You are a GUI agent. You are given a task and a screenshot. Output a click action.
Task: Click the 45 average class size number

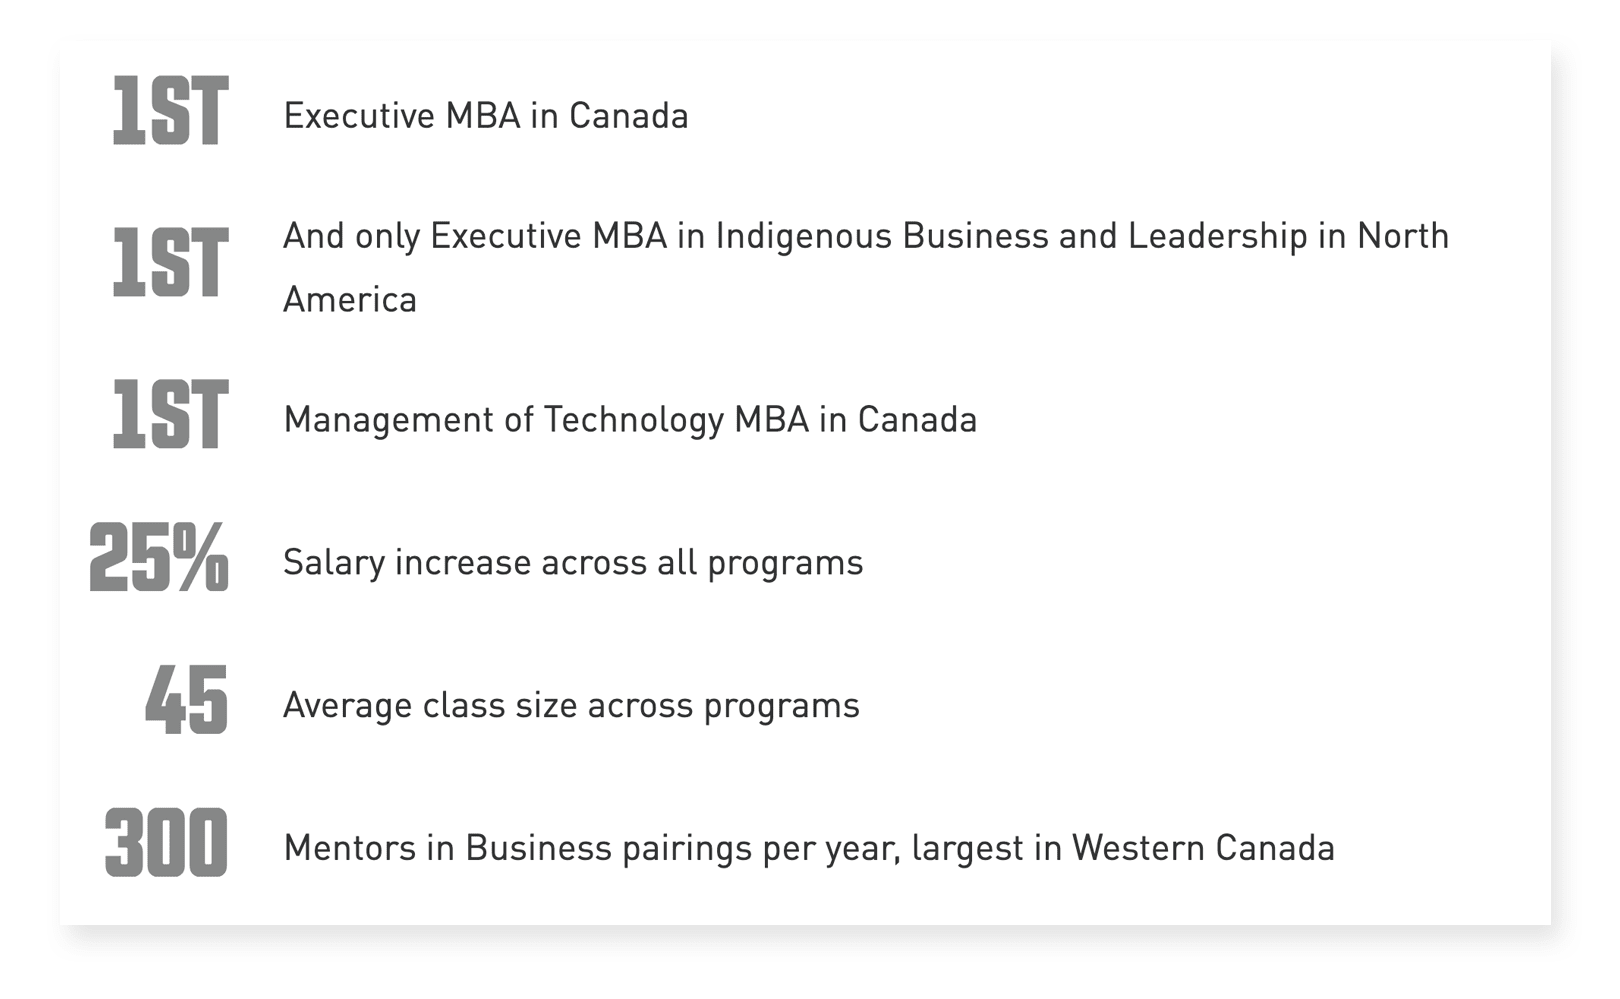(187, 700)
